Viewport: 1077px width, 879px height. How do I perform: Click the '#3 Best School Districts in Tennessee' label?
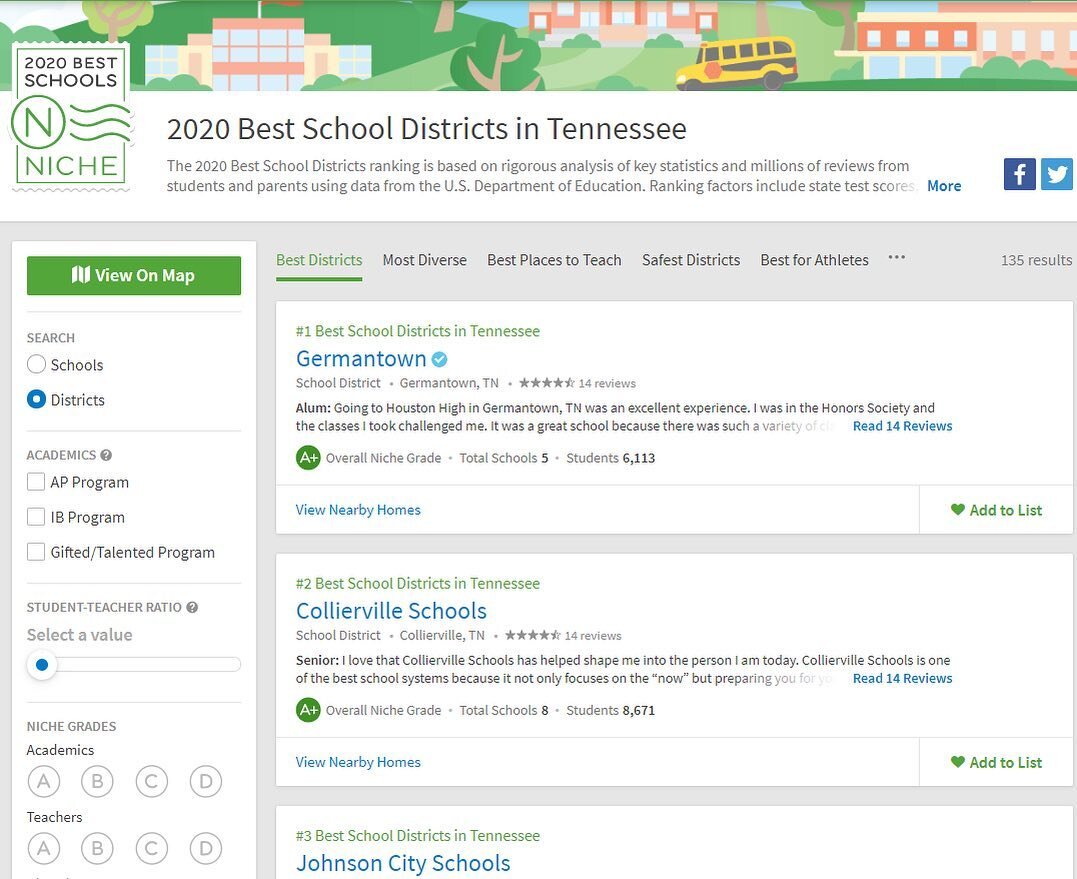point(418,836)
